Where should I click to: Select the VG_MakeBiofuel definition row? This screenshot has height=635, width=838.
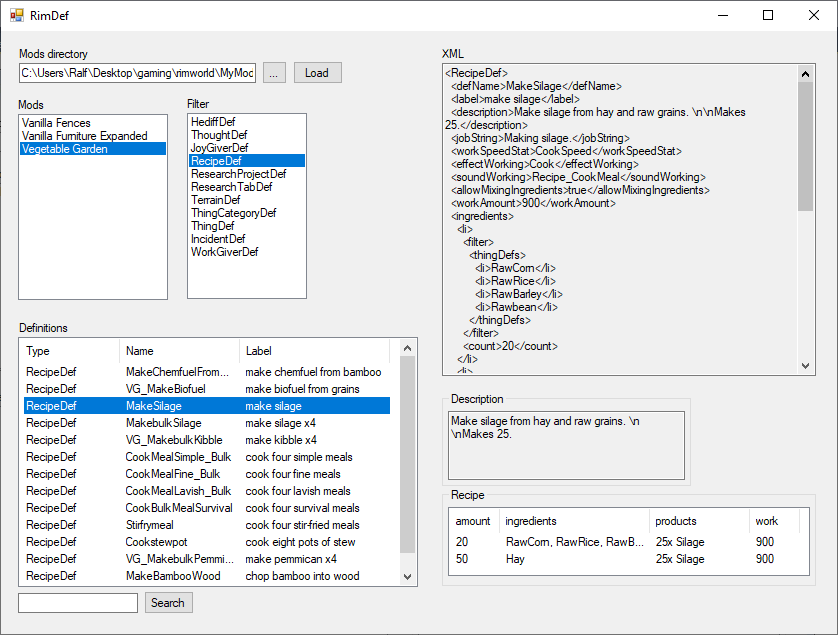[207, 389]
